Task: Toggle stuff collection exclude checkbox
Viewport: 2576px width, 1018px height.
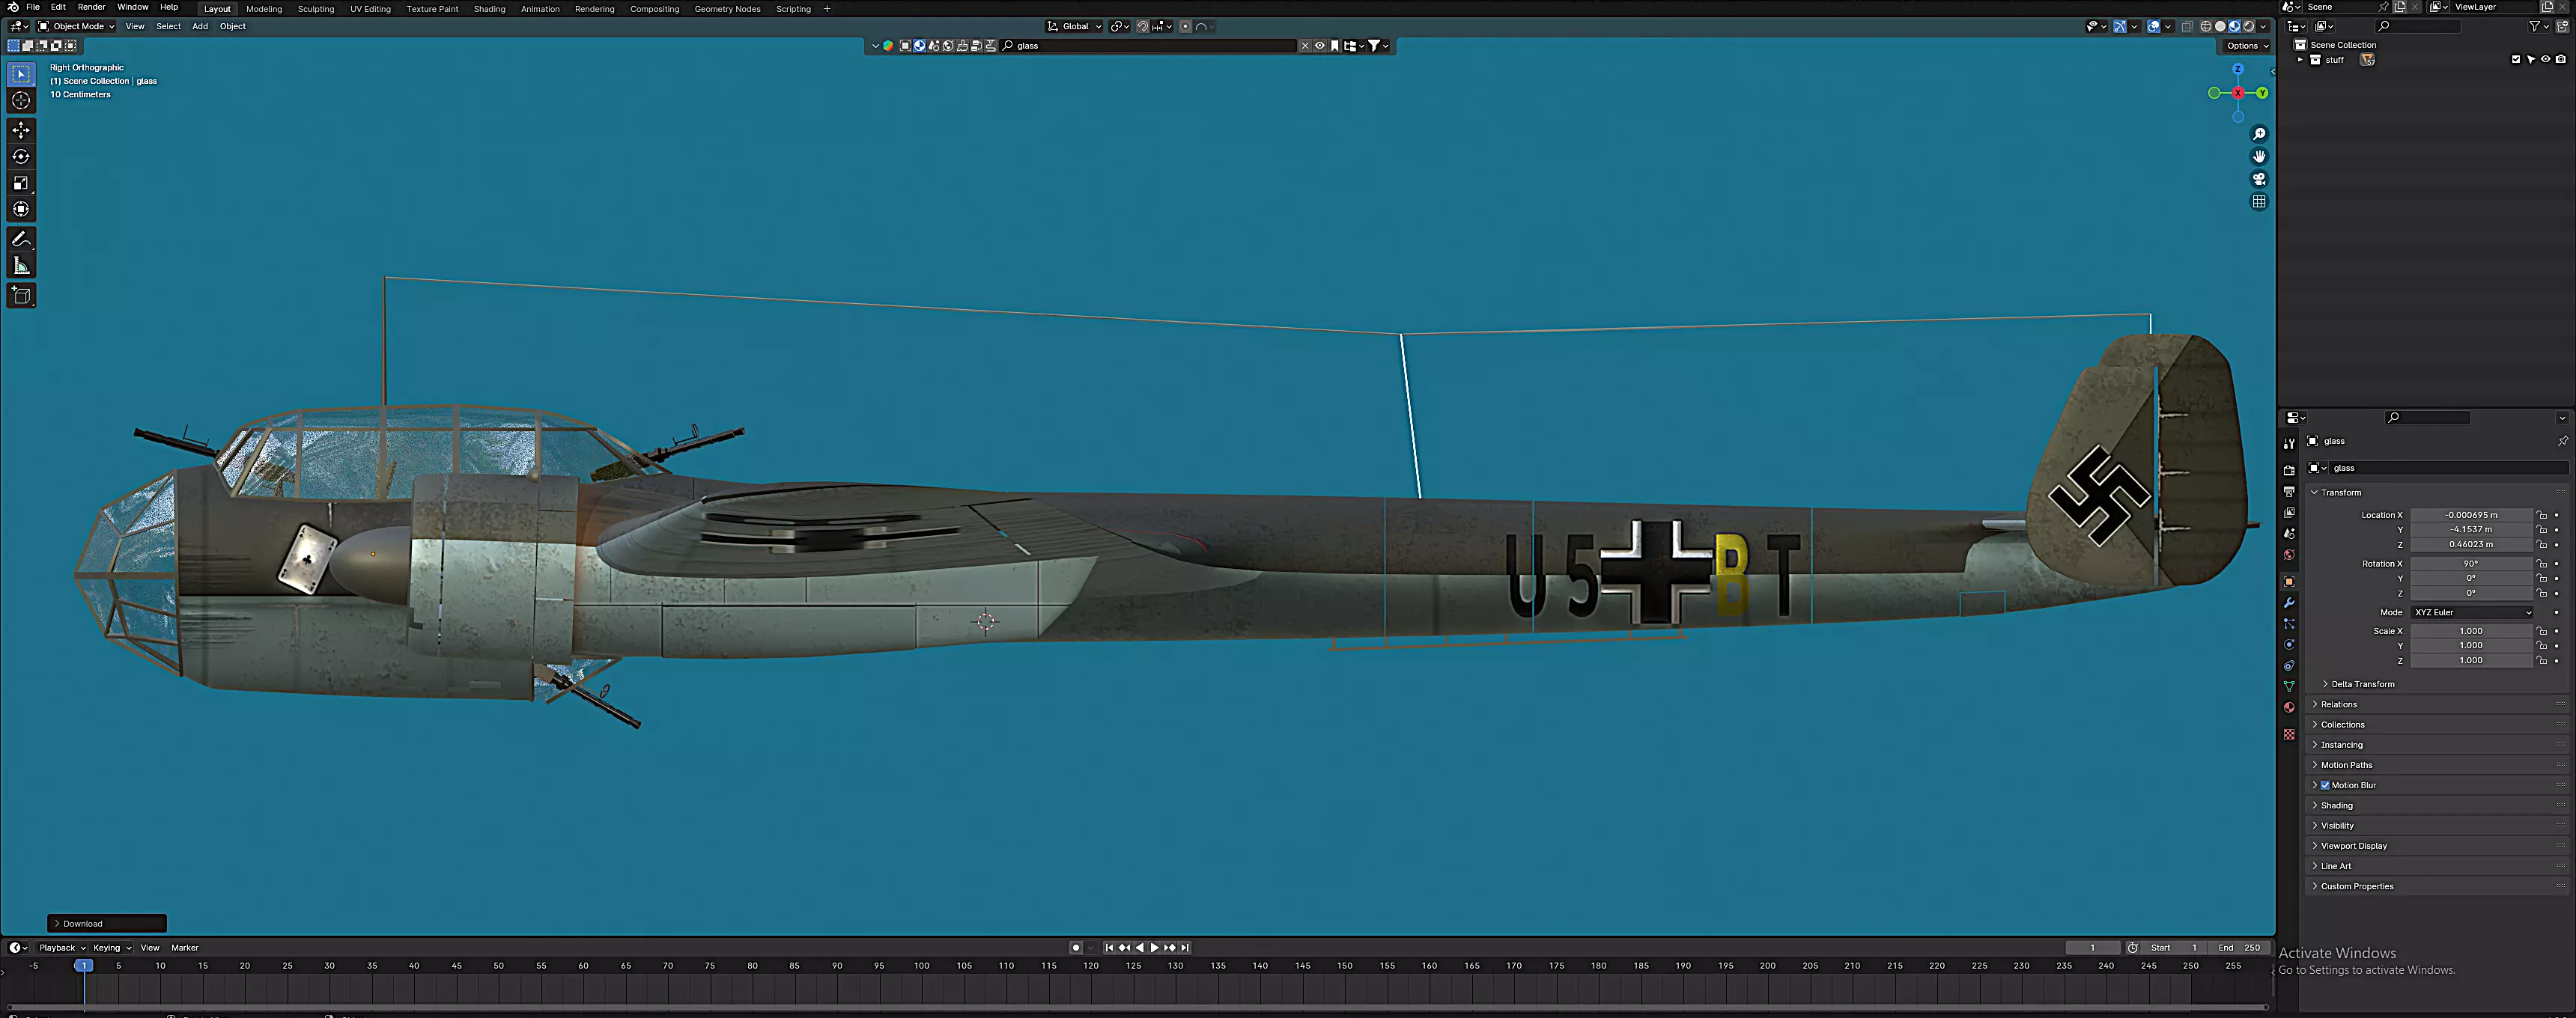Action: pyautogui.click(x=2516, y=60)
